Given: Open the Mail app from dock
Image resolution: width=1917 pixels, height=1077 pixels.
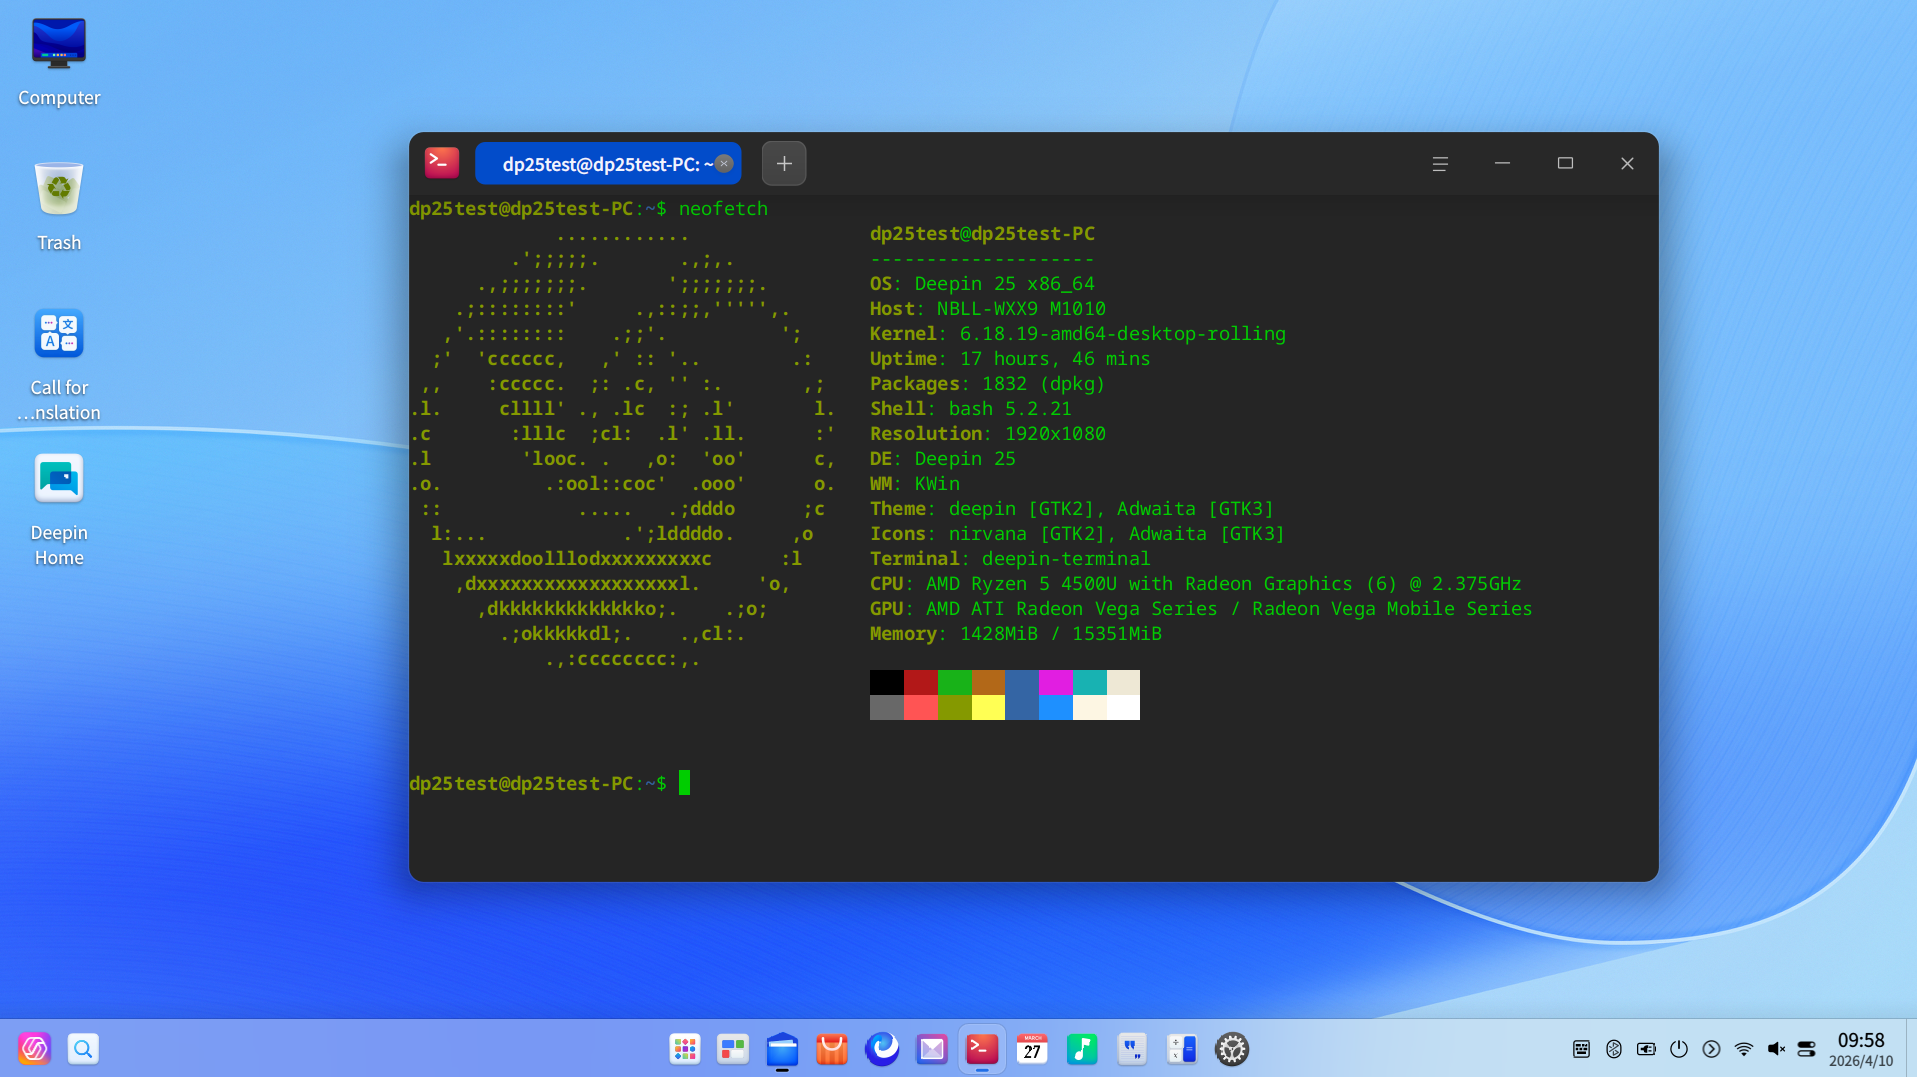Looking at the screenshot, I should pyautogui.click(x=932, y=1049).
